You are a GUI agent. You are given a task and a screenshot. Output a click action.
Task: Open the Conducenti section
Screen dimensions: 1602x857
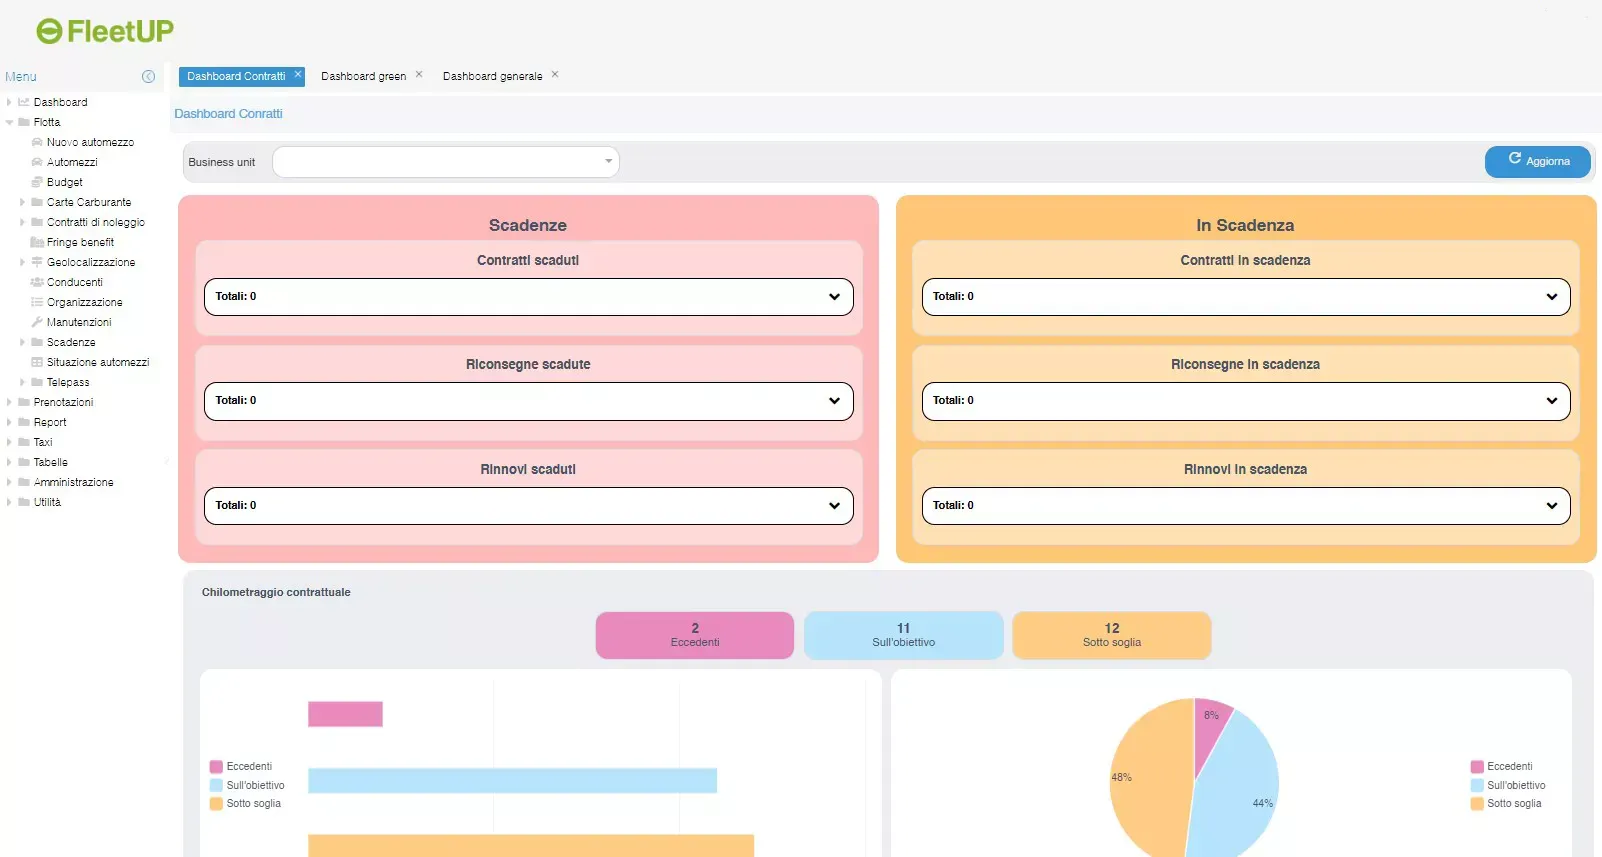(x=74, y=282)
